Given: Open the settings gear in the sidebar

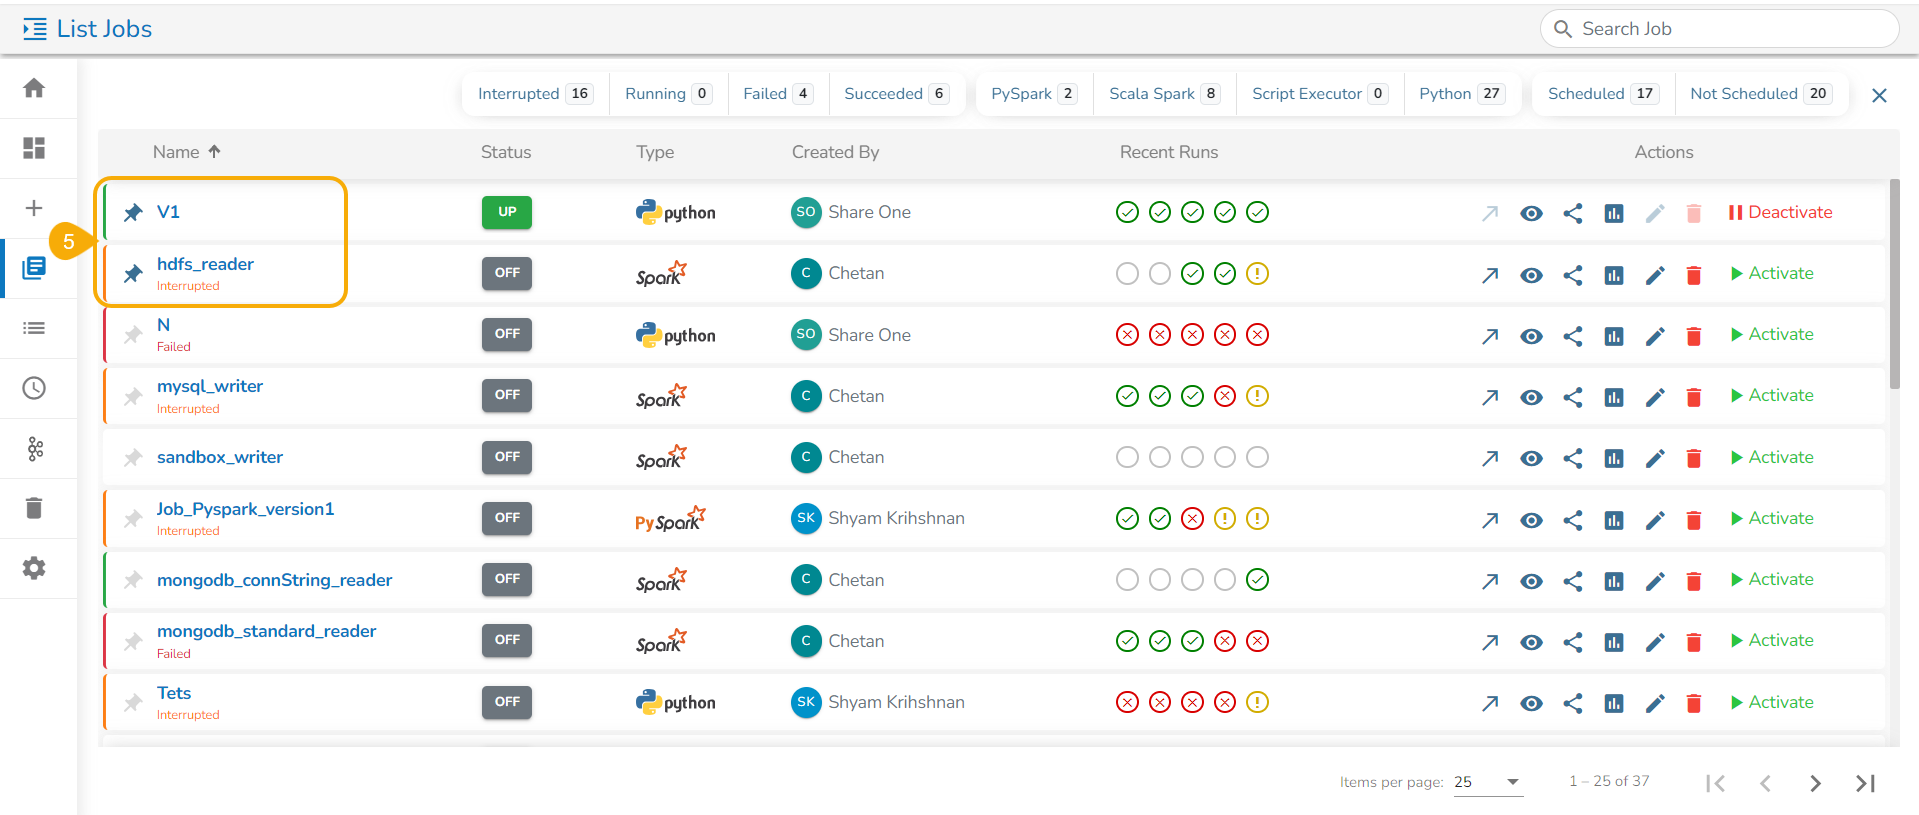Looking at the screenshot, I should tap(34, 568).
